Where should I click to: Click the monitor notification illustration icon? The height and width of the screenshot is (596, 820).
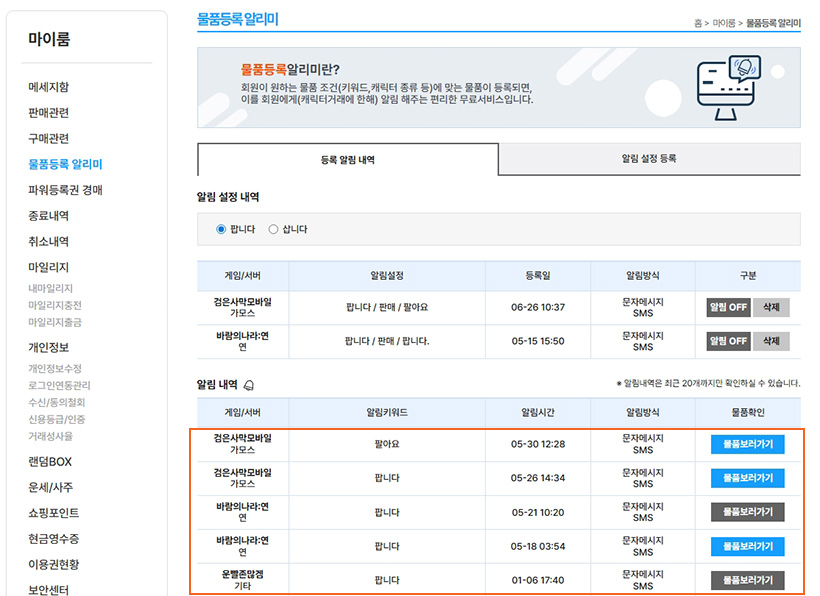(728, 87)
